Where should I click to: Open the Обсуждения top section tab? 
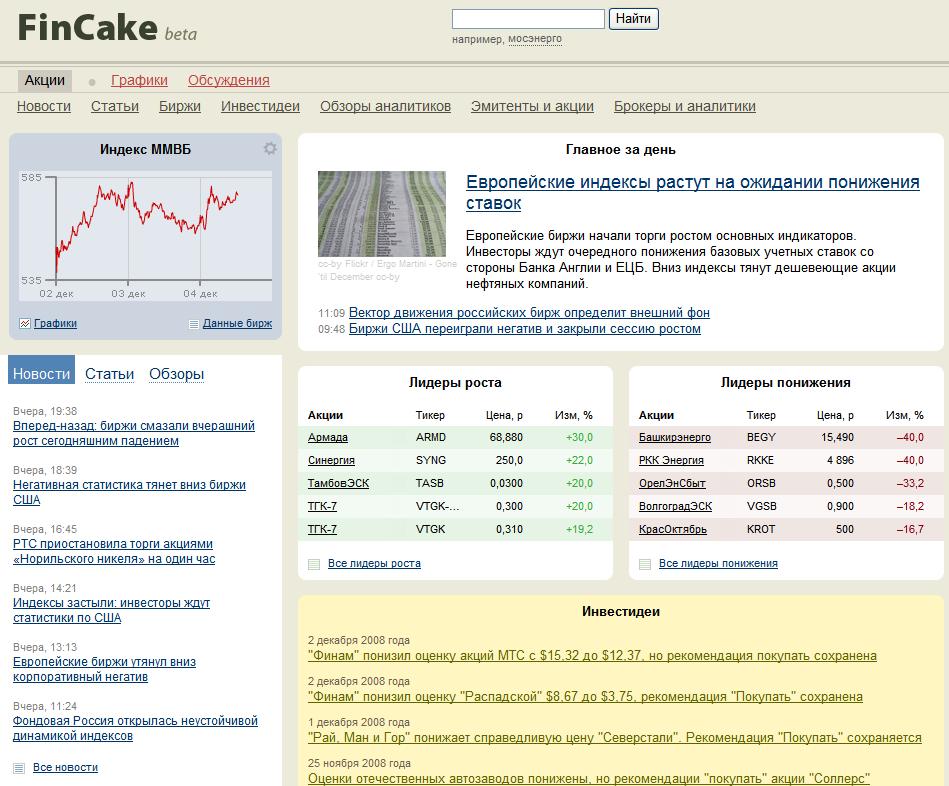coord(228,80)
